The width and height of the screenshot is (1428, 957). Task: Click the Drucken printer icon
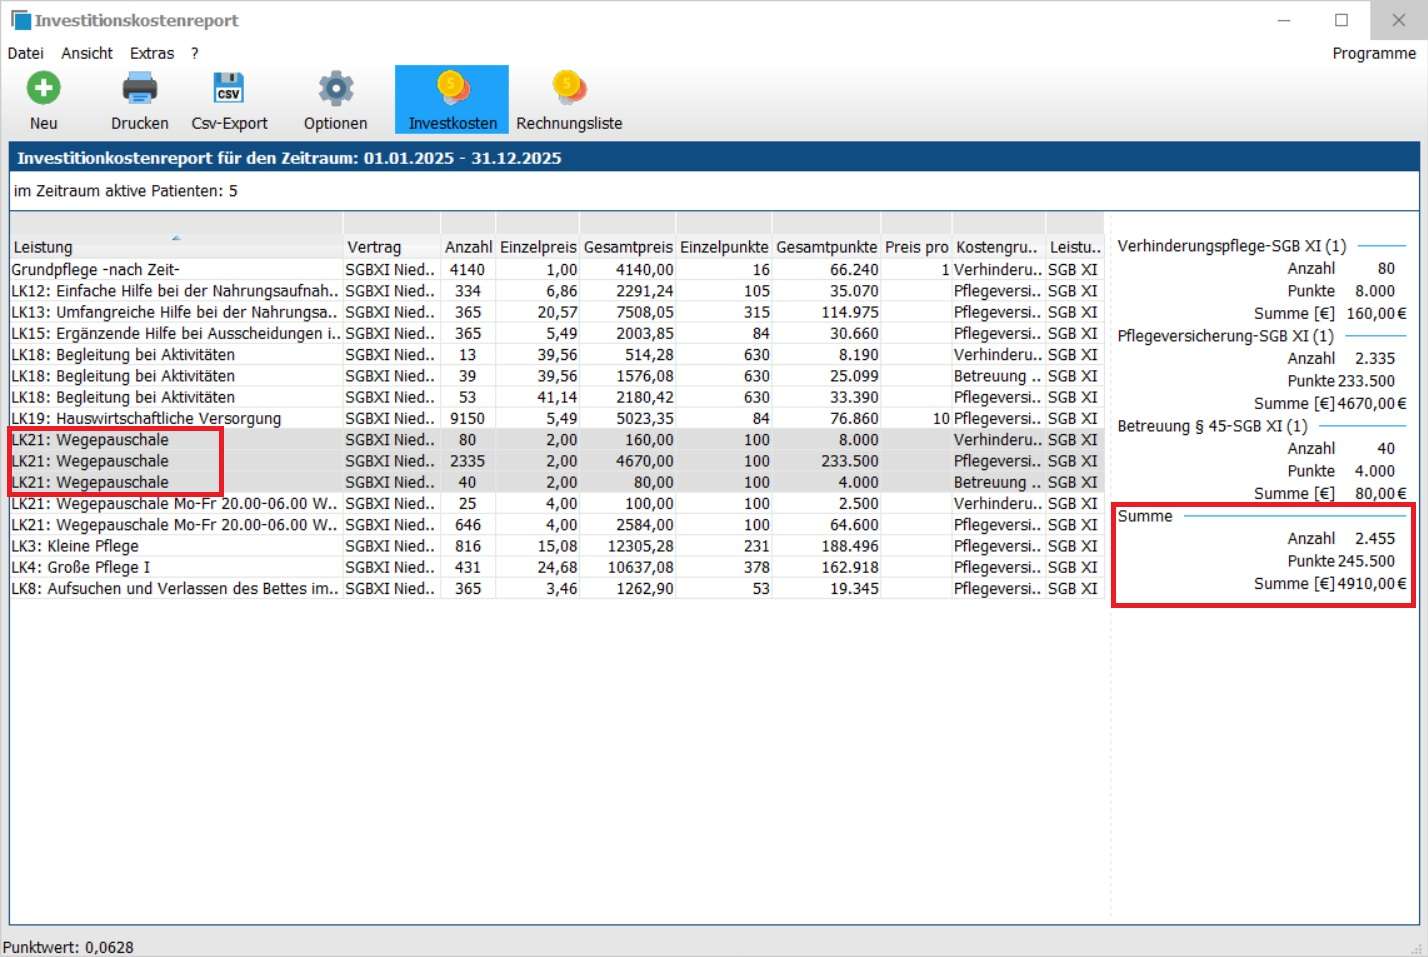click(x=139, y=89)
